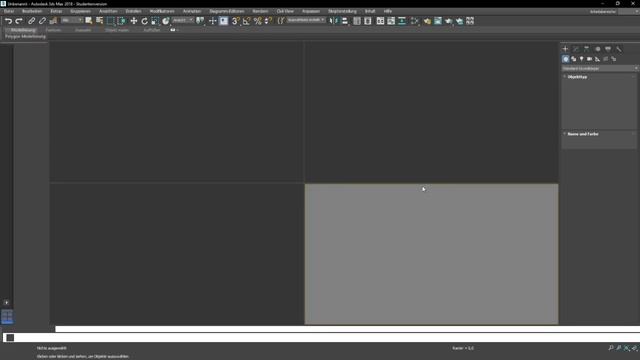
Task: Click the Redo arrow icon
Action: click(19, 21)
